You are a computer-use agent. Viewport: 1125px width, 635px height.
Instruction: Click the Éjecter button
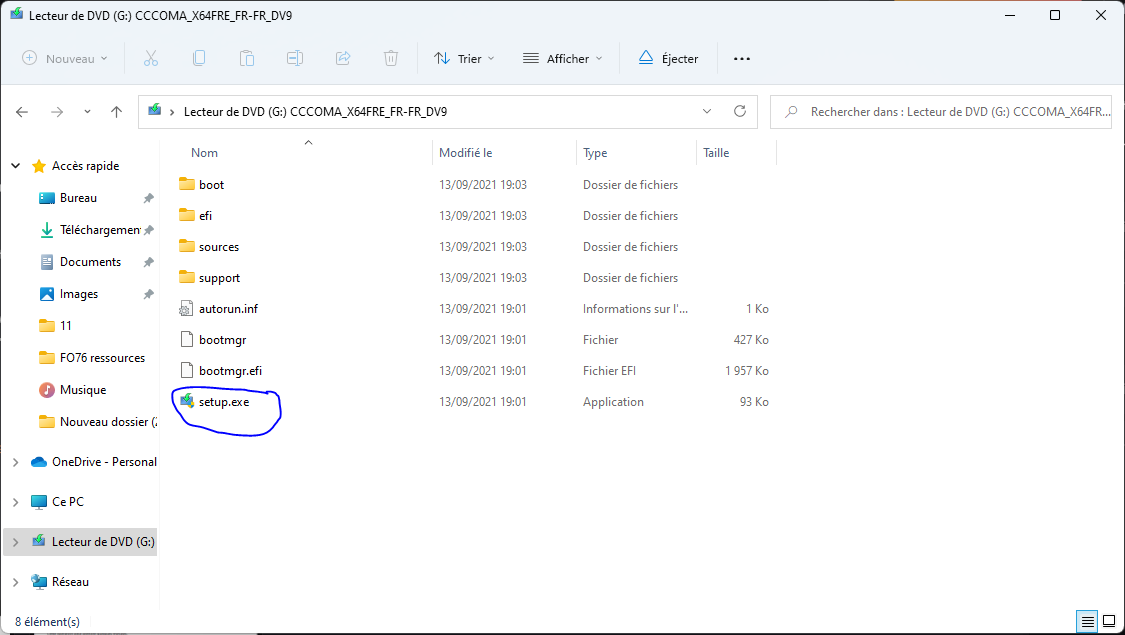coord(668,59)
